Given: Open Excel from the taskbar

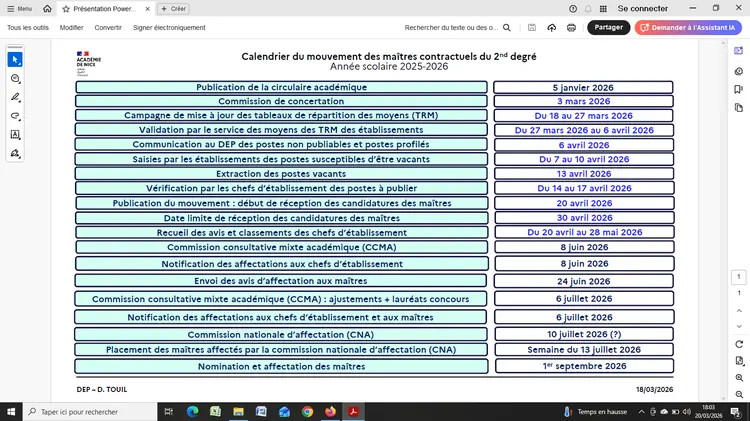Looking at the screenshot, I should [x=215, y=411].
